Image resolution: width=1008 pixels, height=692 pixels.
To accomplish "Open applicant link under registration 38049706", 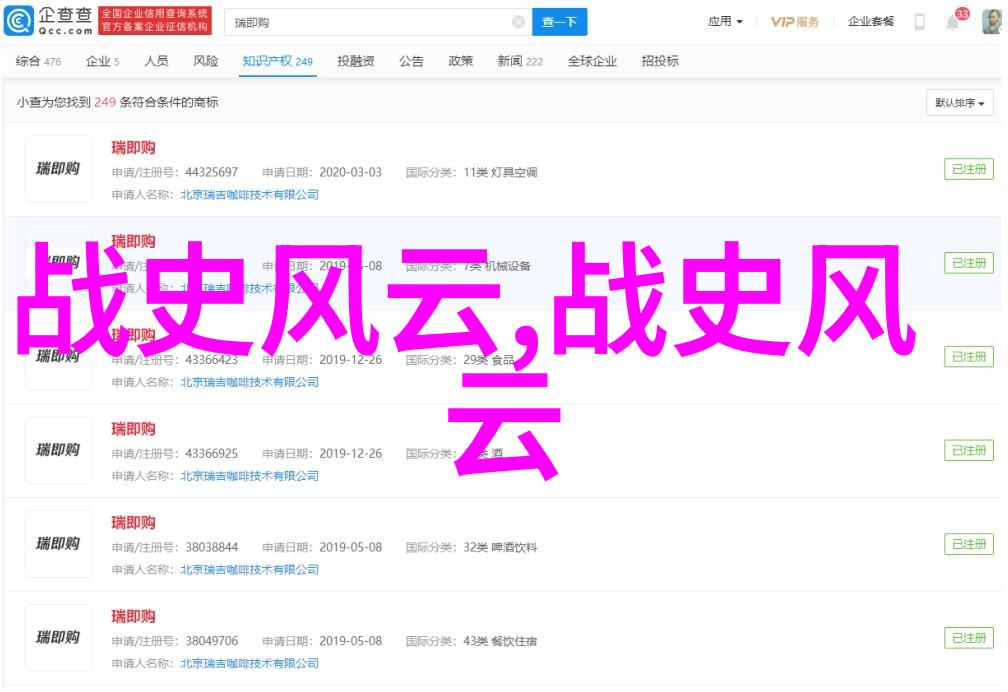I will [249, 664].
